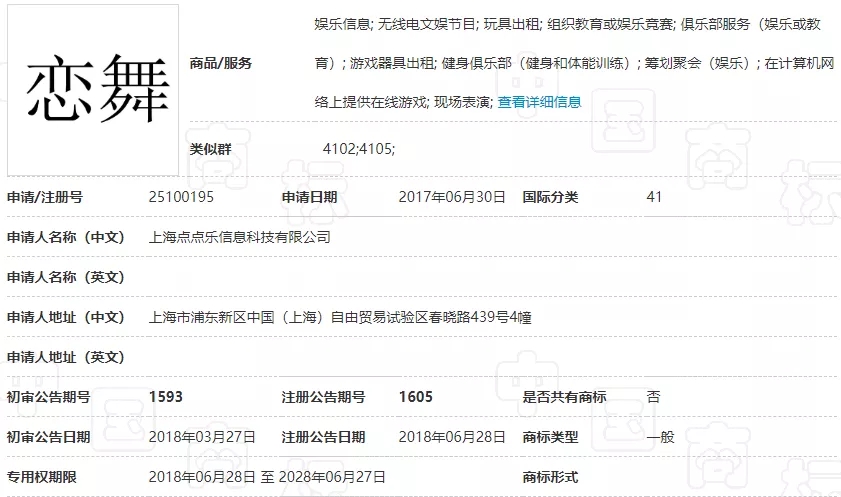Click the 初审公告日期 value 2018年03月27日
Viewport: 841px width, 497px height.
202,437
